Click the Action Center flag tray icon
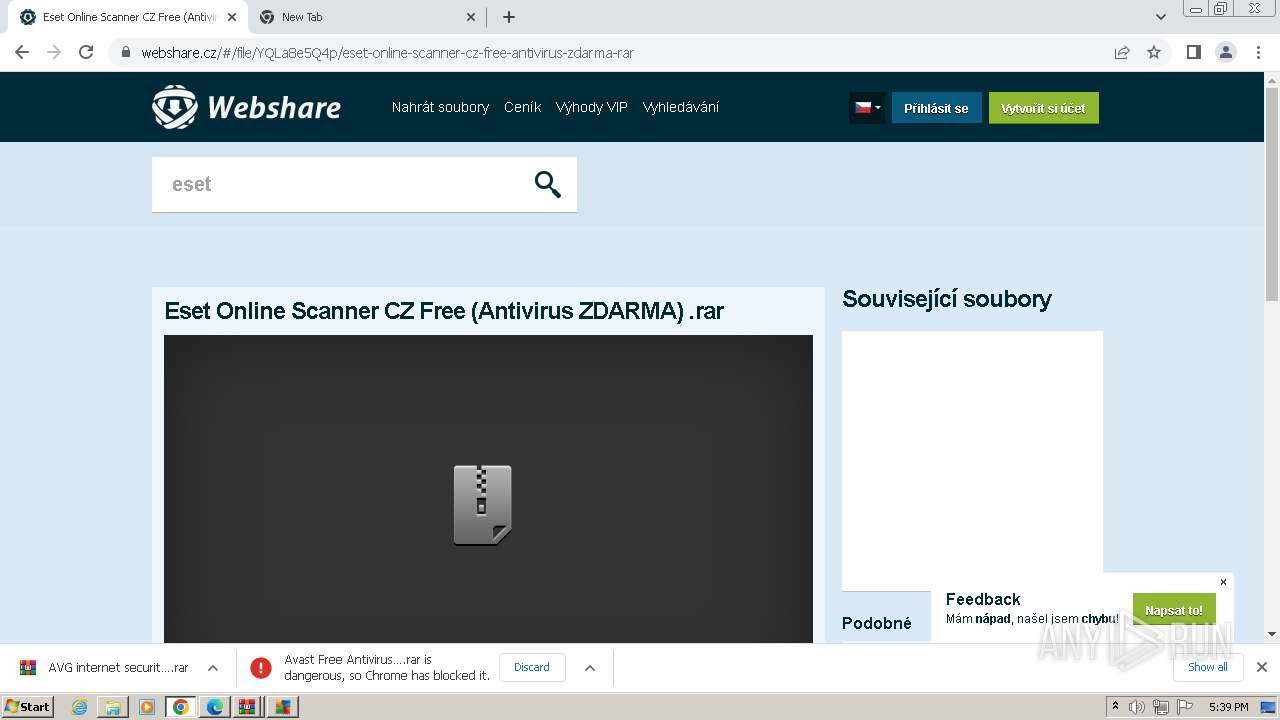The image size is (1280, 720). [x=1185, y=707]
